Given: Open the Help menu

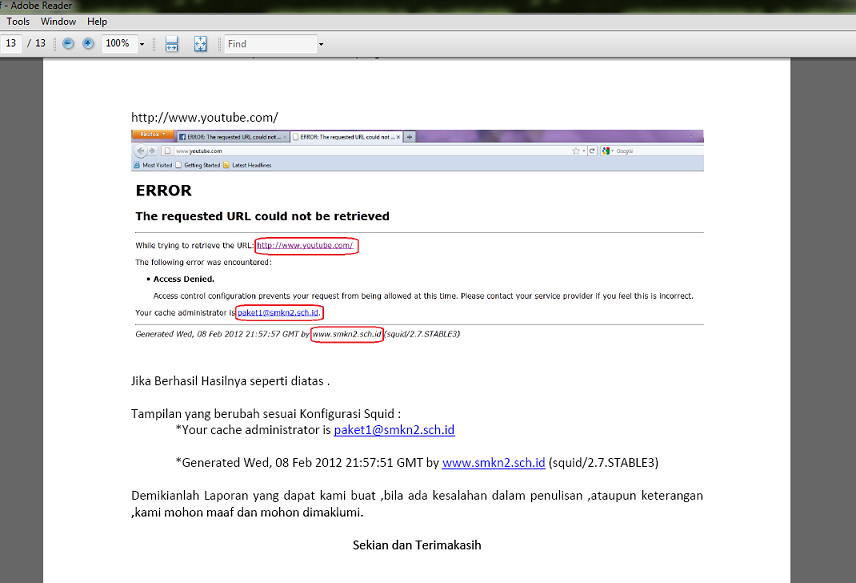Looking at the screenshot, I should [x=97, y=21].
